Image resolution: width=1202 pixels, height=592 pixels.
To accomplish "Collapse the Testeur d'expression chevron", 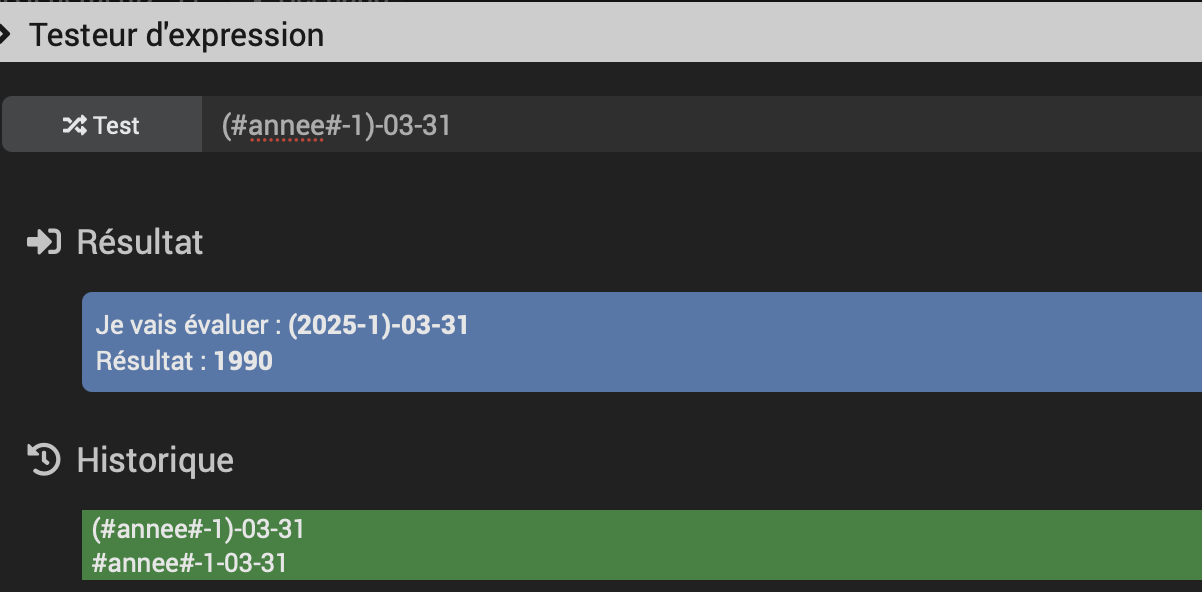I will (5, 36).
